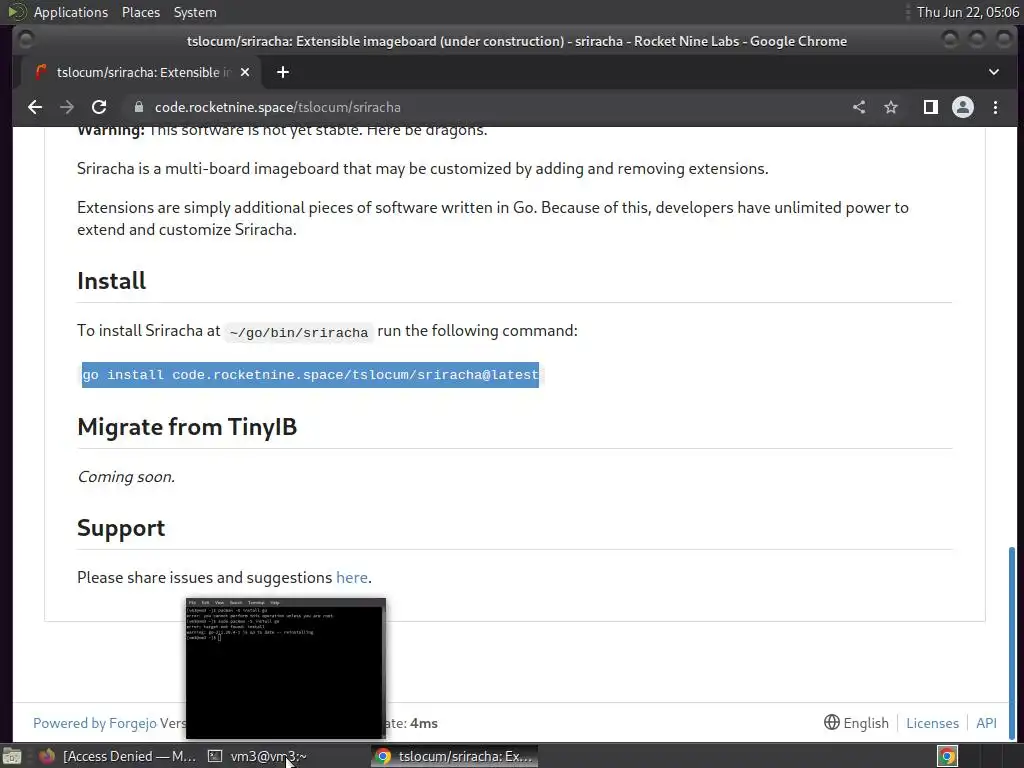The image size is (1024, 768).
Task: Expand the tab search dropdown
Action: 993,72
